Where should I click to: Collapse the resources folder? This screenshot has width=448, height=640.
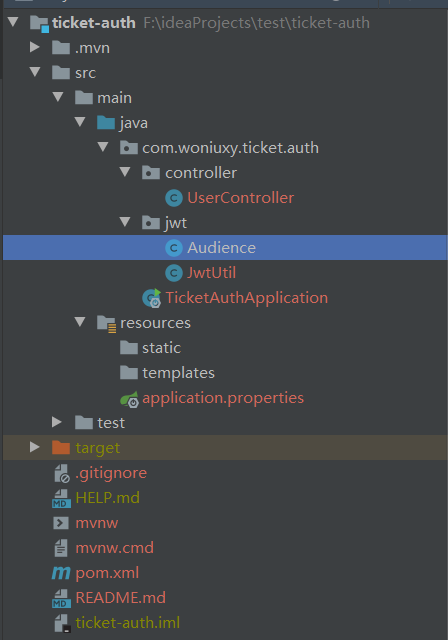coord(80,322)
